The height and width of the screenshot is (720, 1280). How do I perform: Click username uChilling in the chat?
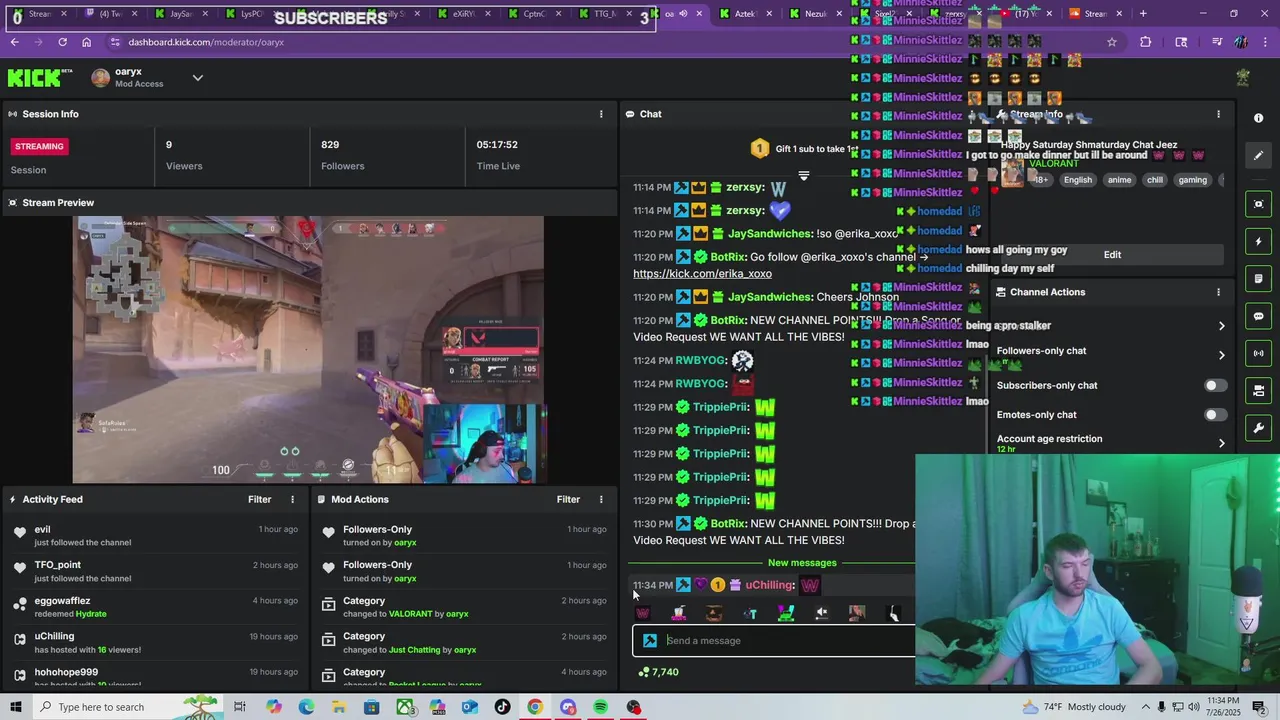tap(769, 585)
